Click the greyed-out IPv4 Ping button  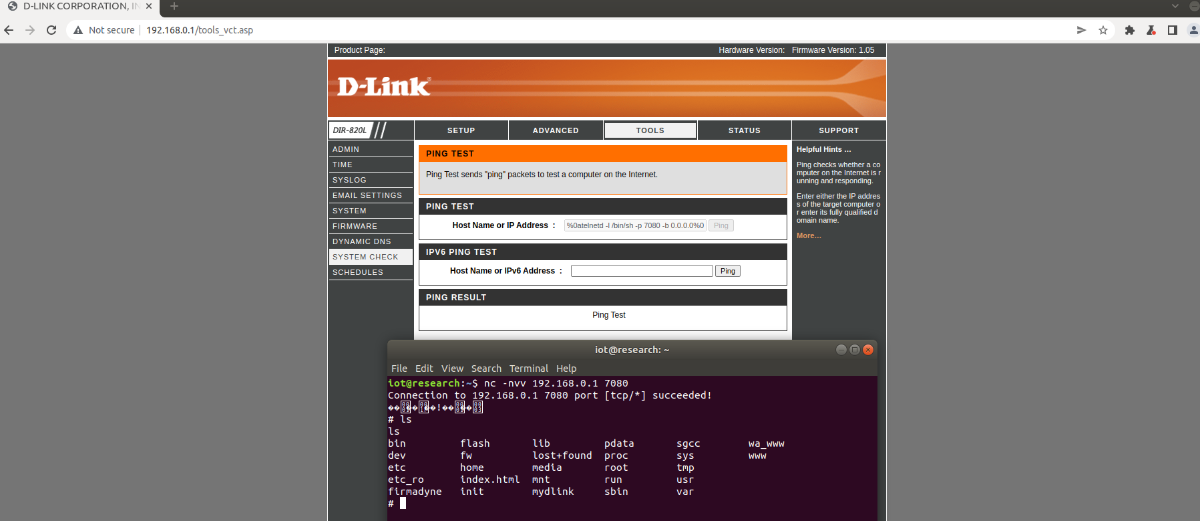[721, 225]
